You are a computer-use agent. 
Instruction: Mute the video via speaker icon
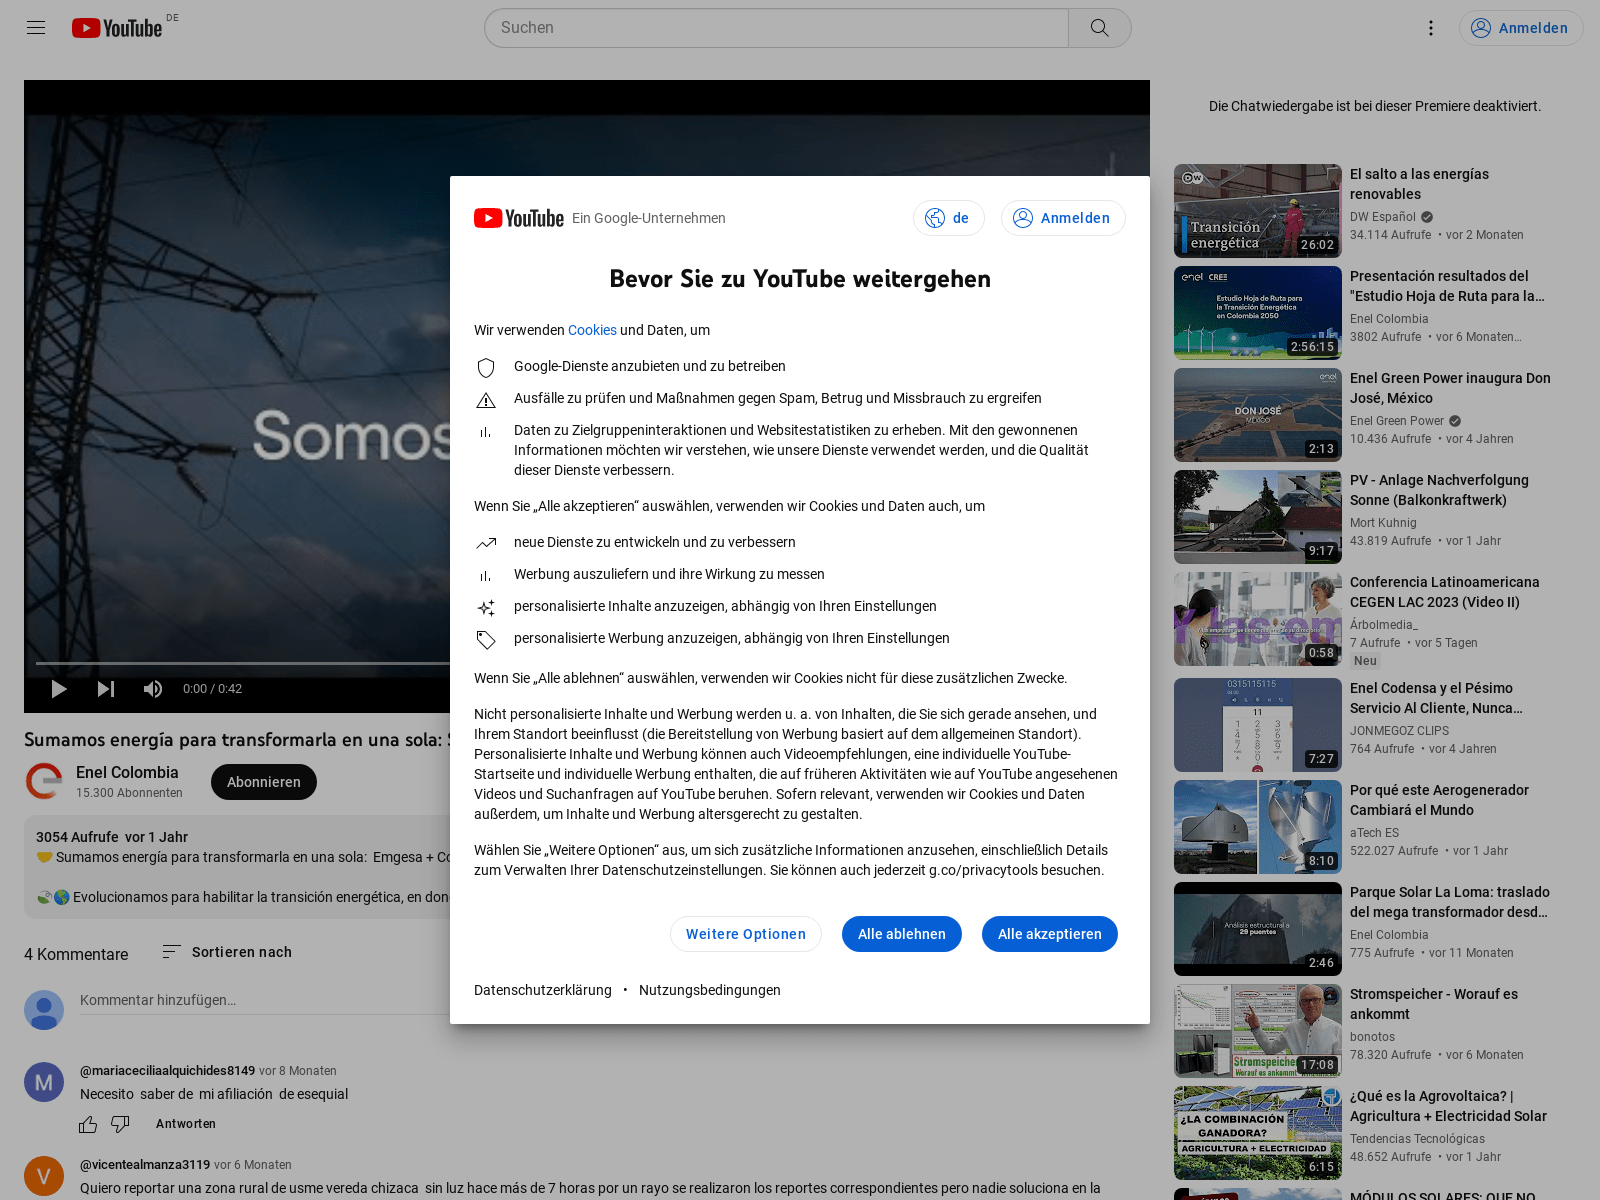pyautogui.click(x=153, y=689)
